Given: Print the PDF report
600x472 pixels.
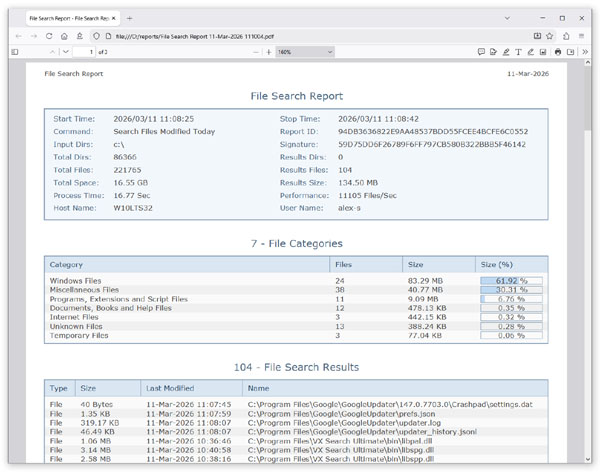Looking at the screenshot, I should (558, 52).
